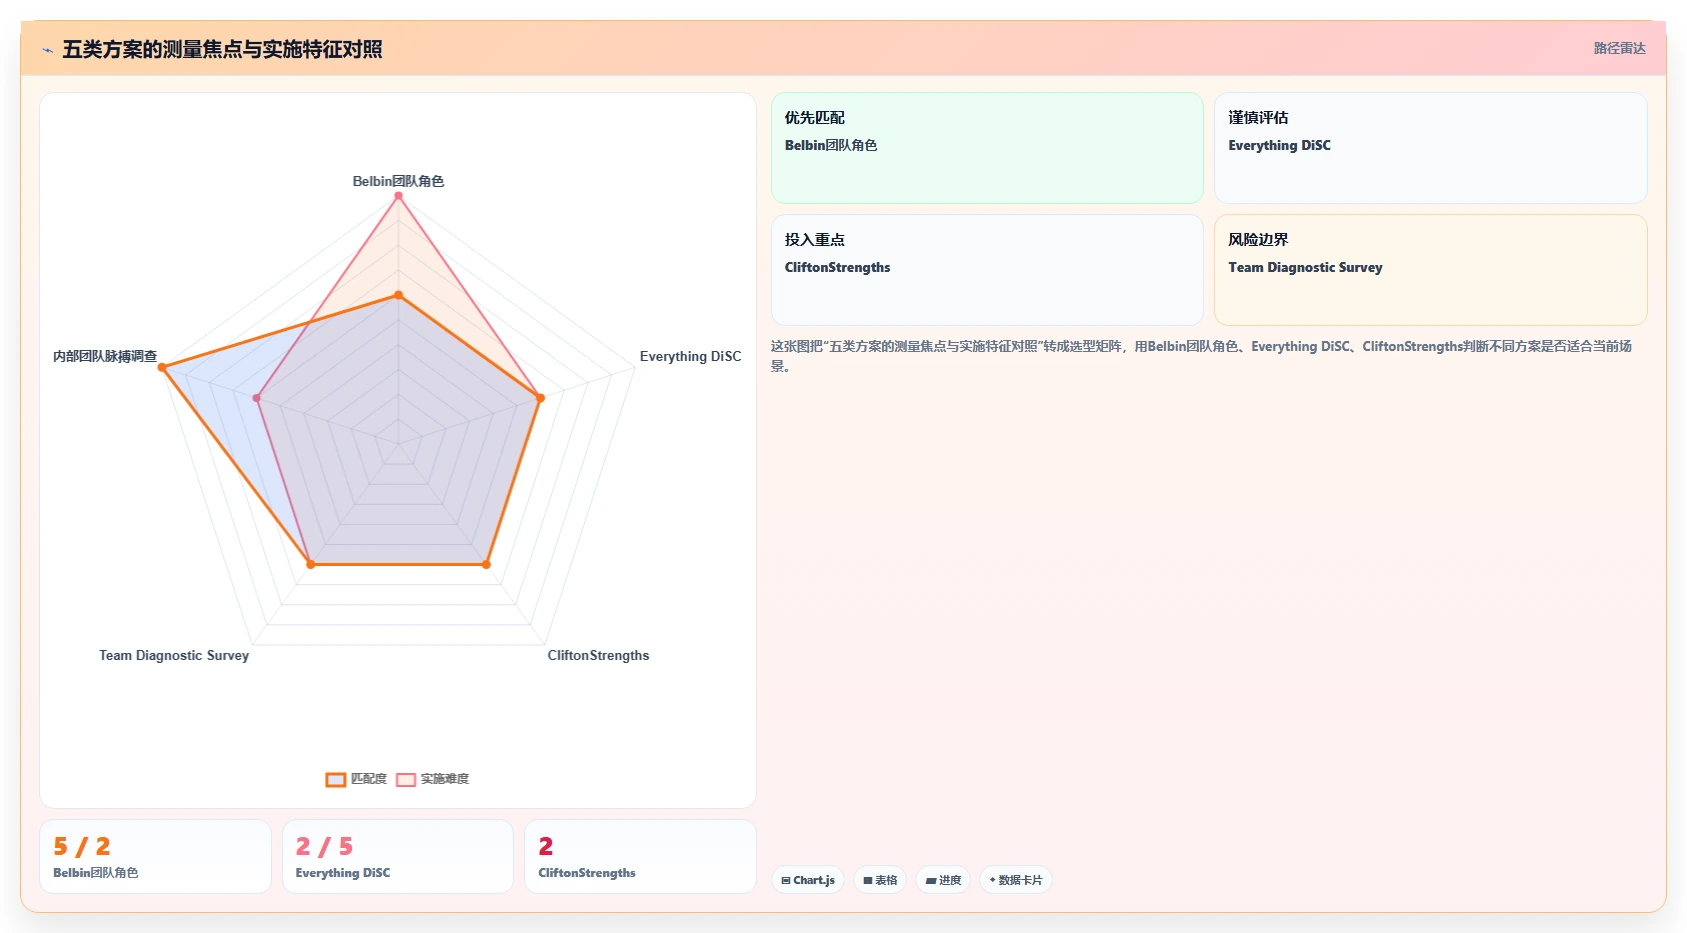This screenshot has height=933, width=1687.
Task: Open the 谨慎评估 card
Action: coord(1430,148)
